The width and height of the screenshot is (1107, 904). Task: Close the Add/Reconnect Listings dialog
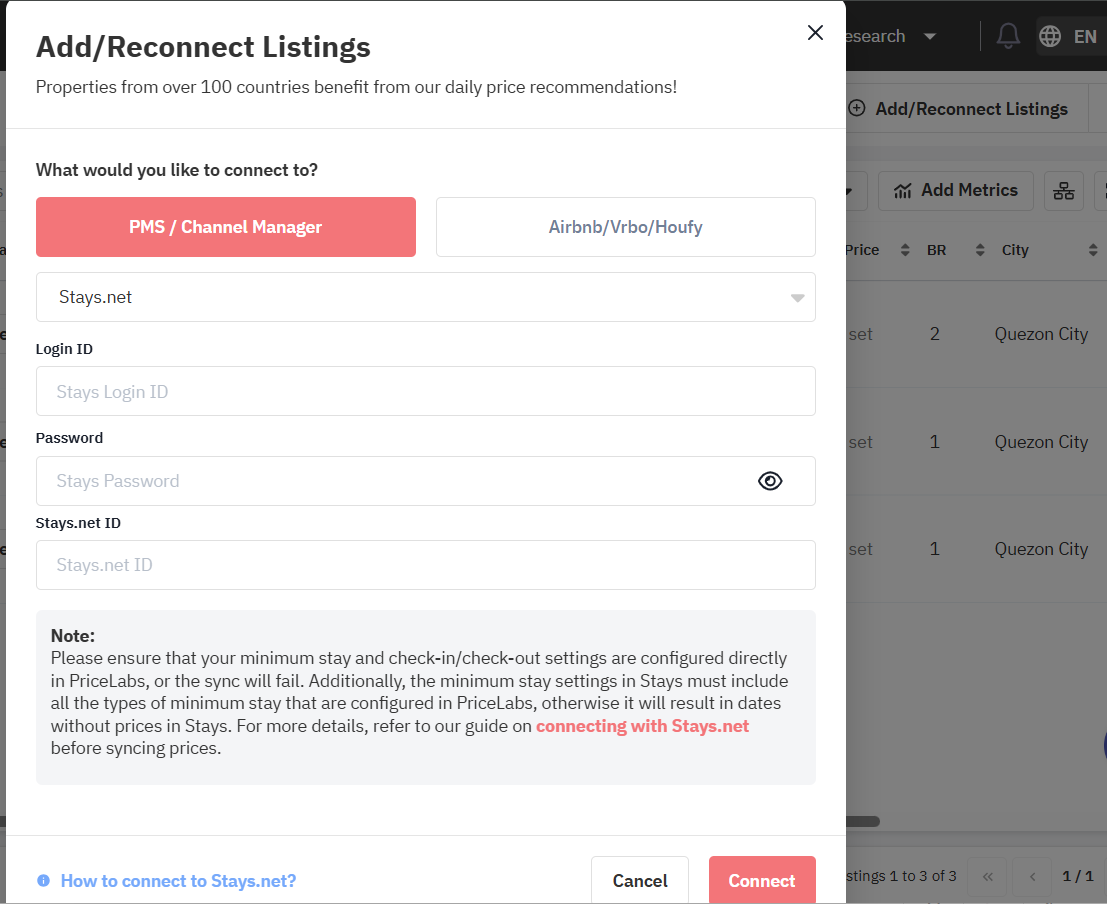coord(815,33)
